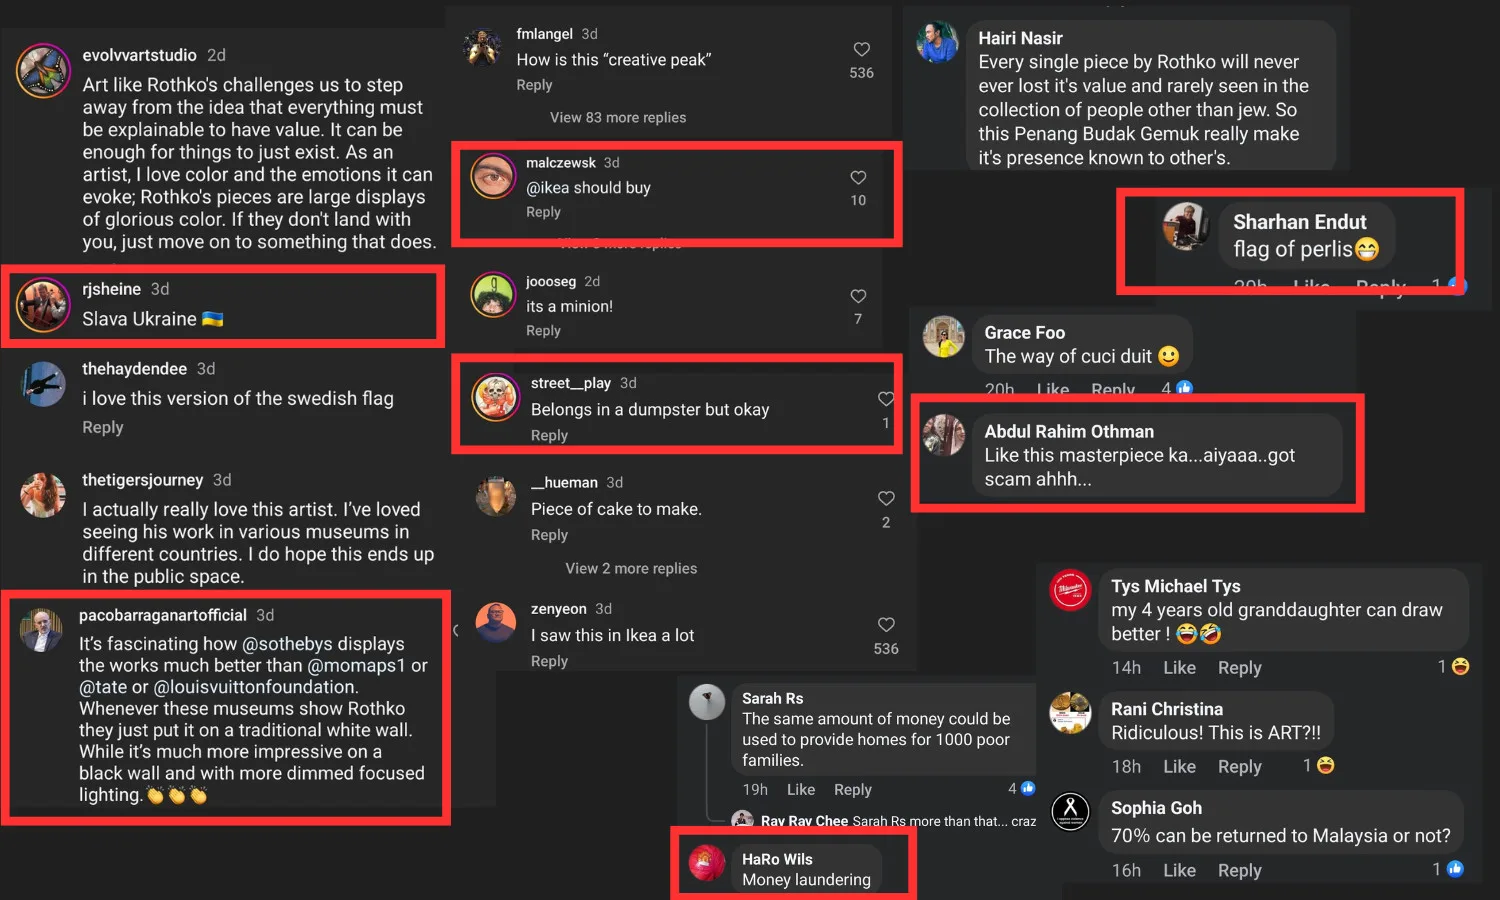The image size is (1500, 900).
Task: Expand "View 2 more replies" thread
Action: [631, 568]
